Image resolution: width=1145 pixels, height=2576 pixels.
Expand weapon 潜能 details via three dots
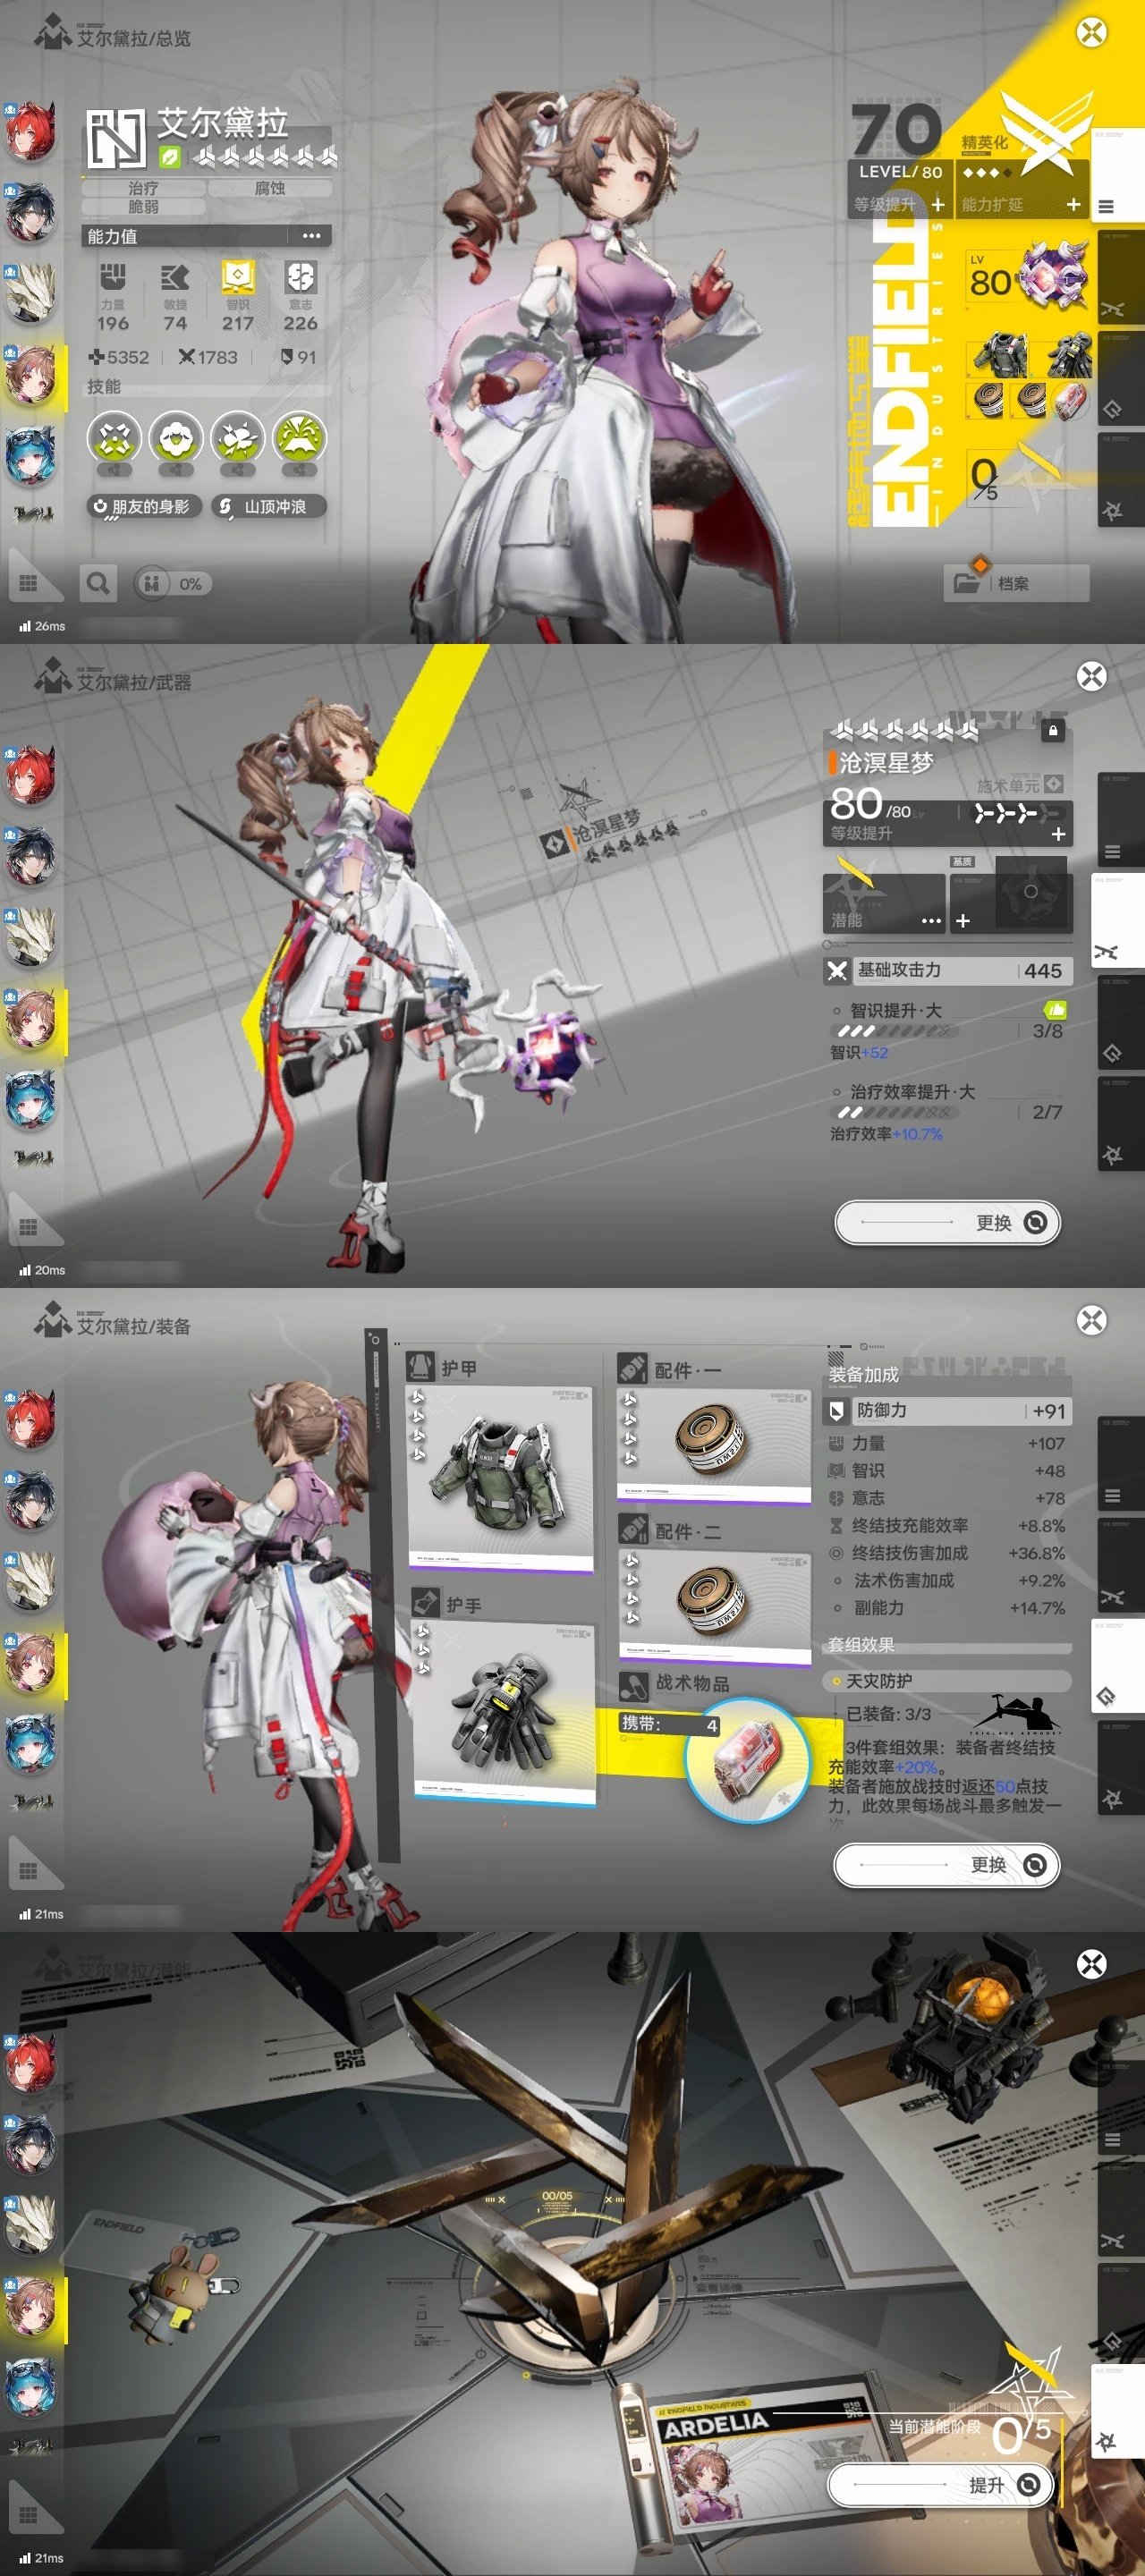click(931, 920)
